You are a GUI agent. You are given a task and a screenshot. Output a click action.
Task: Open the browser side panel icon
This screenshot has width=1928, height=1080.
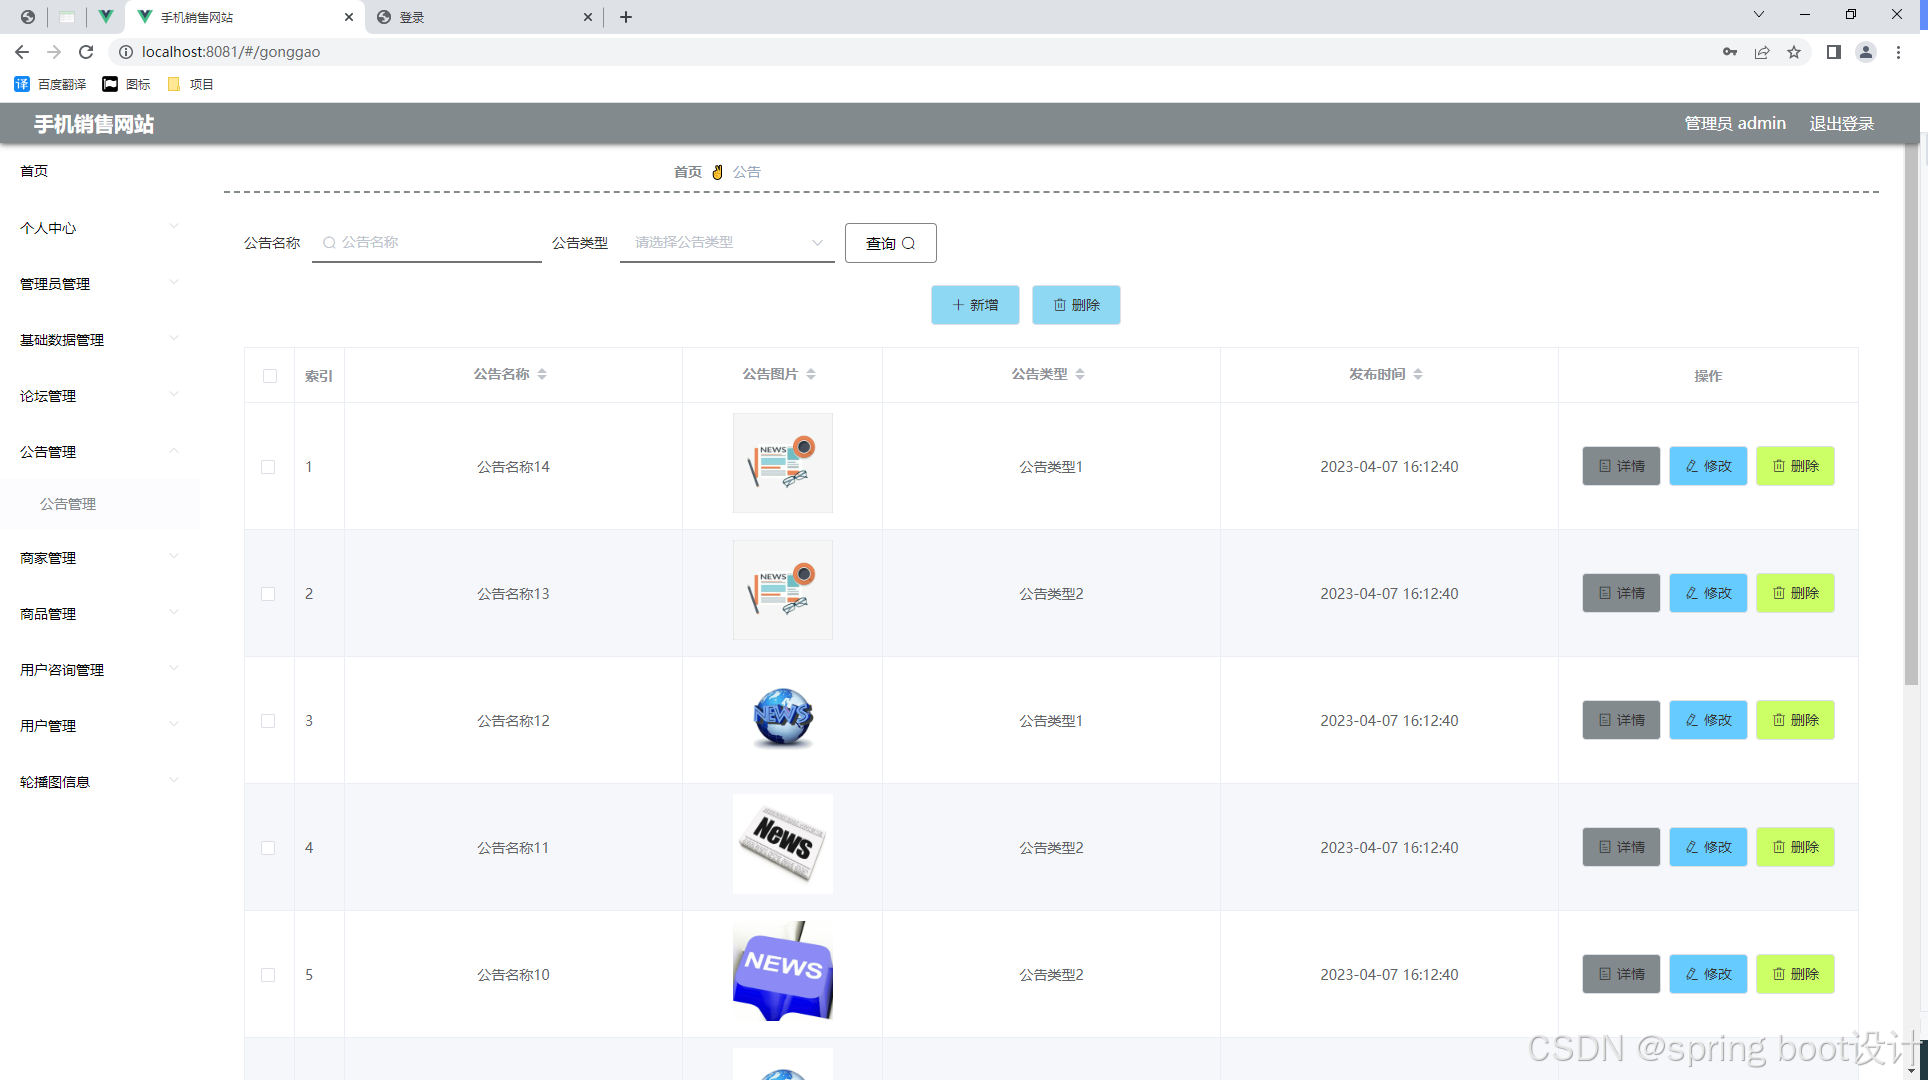pos(1833,52)
